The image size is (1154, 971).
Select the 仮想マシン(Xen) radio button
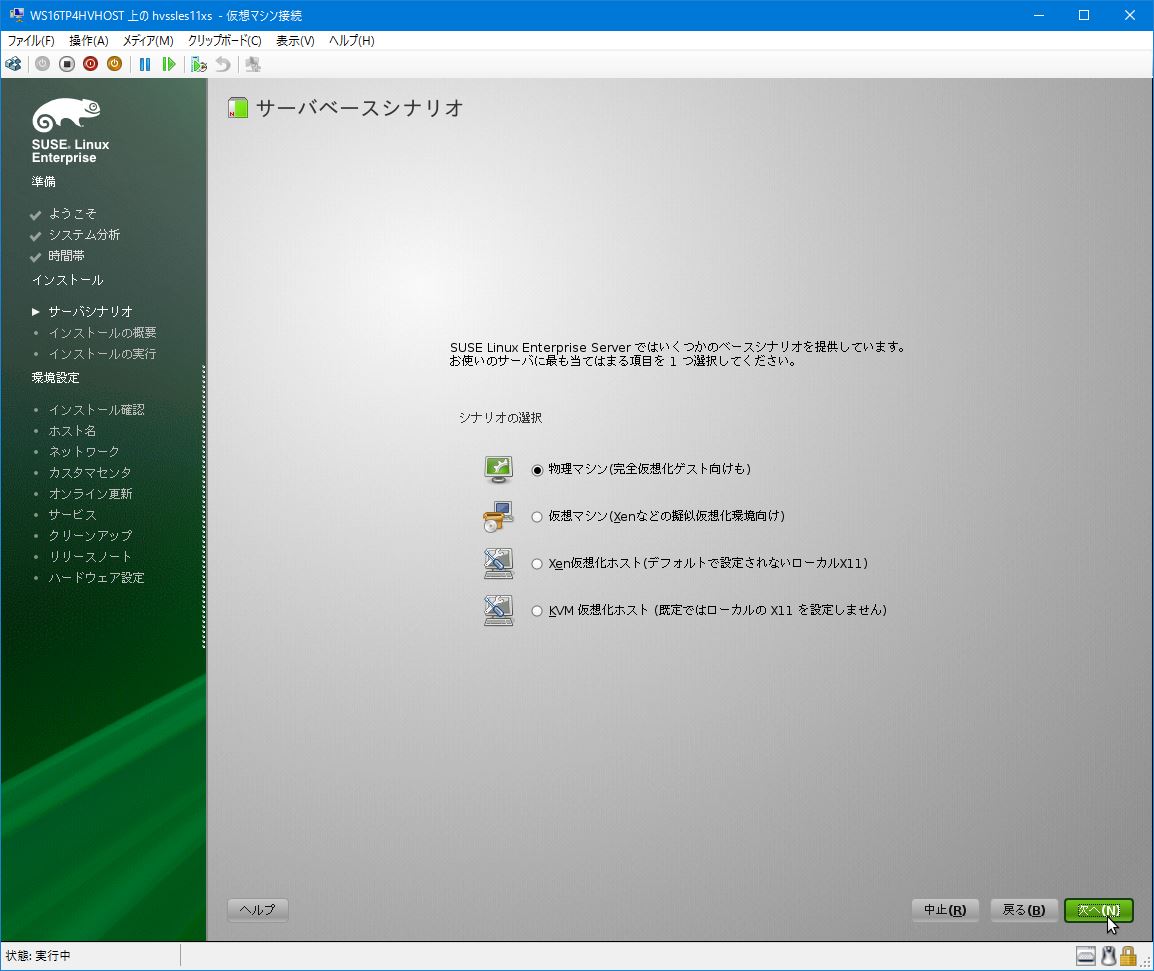[x=537, y=517]
